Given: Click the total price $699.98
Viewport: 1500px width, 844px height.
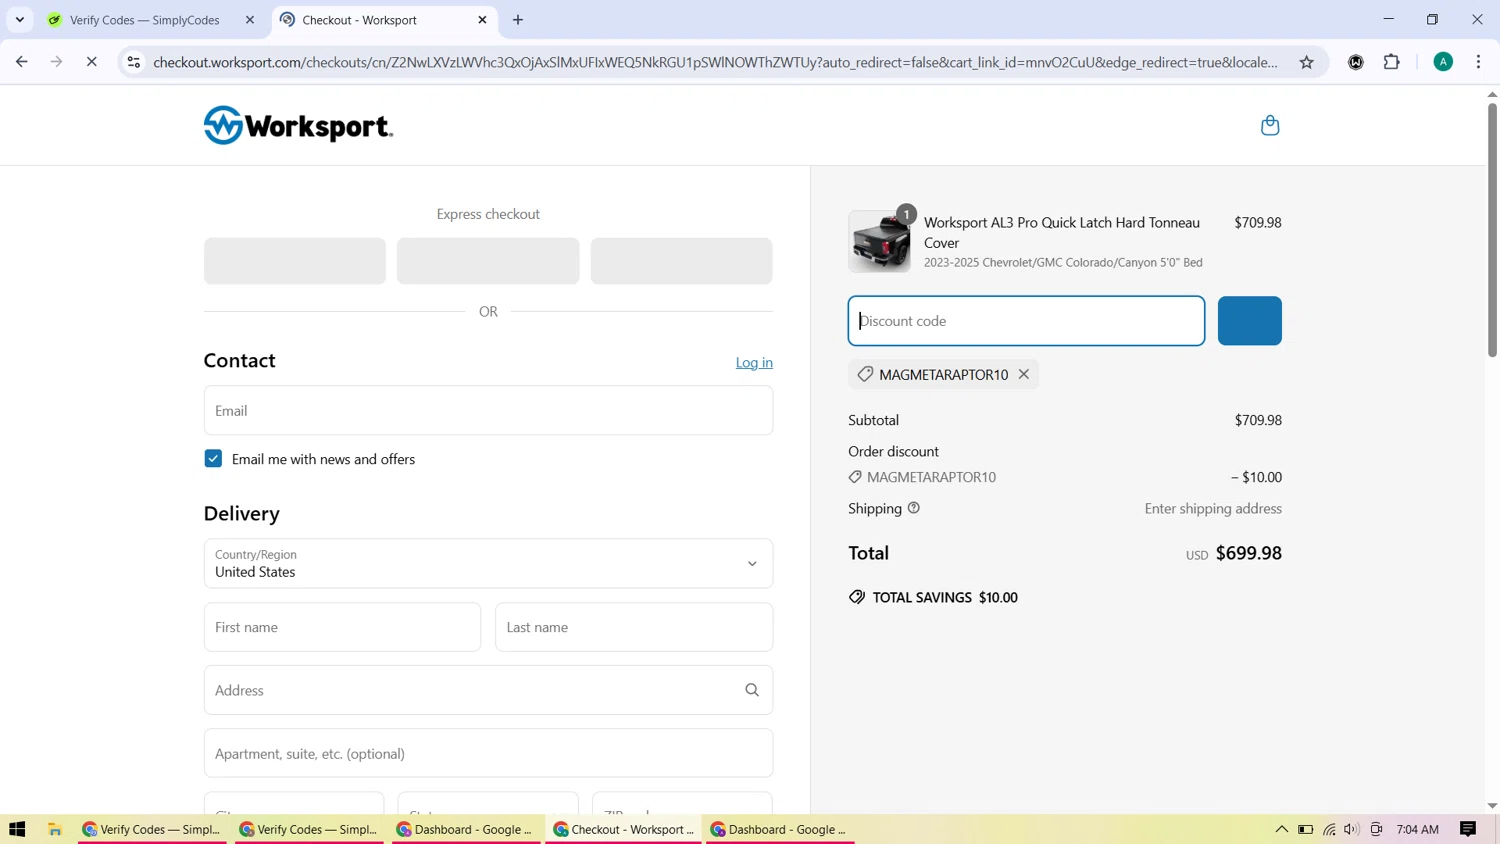Looking at the screenshot, I should [x=1248, y=553].
